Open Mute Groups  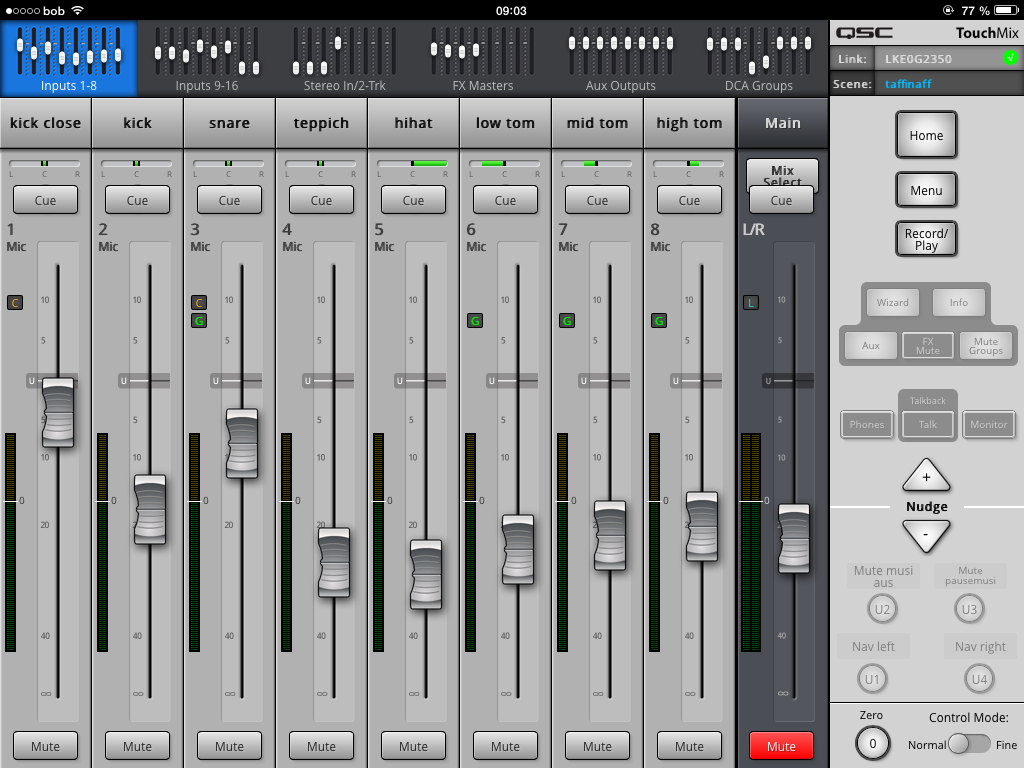(985, 345)
